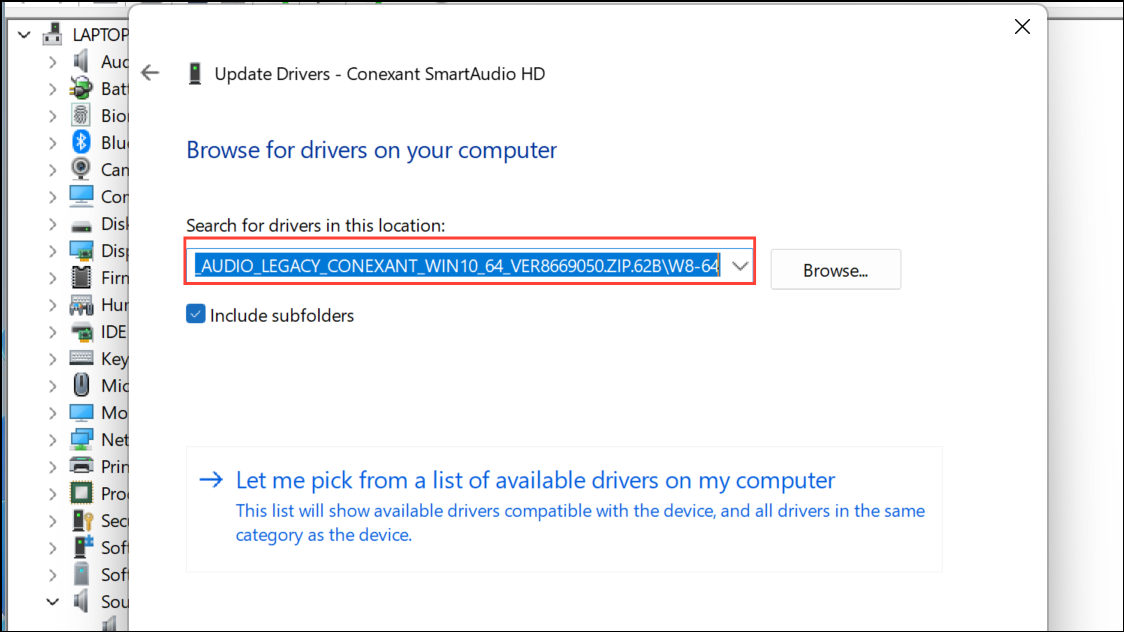Click the Biometric fingerprint icon
The height and width of the screenshot is (632, 1124).
click(x=81, y=115)
